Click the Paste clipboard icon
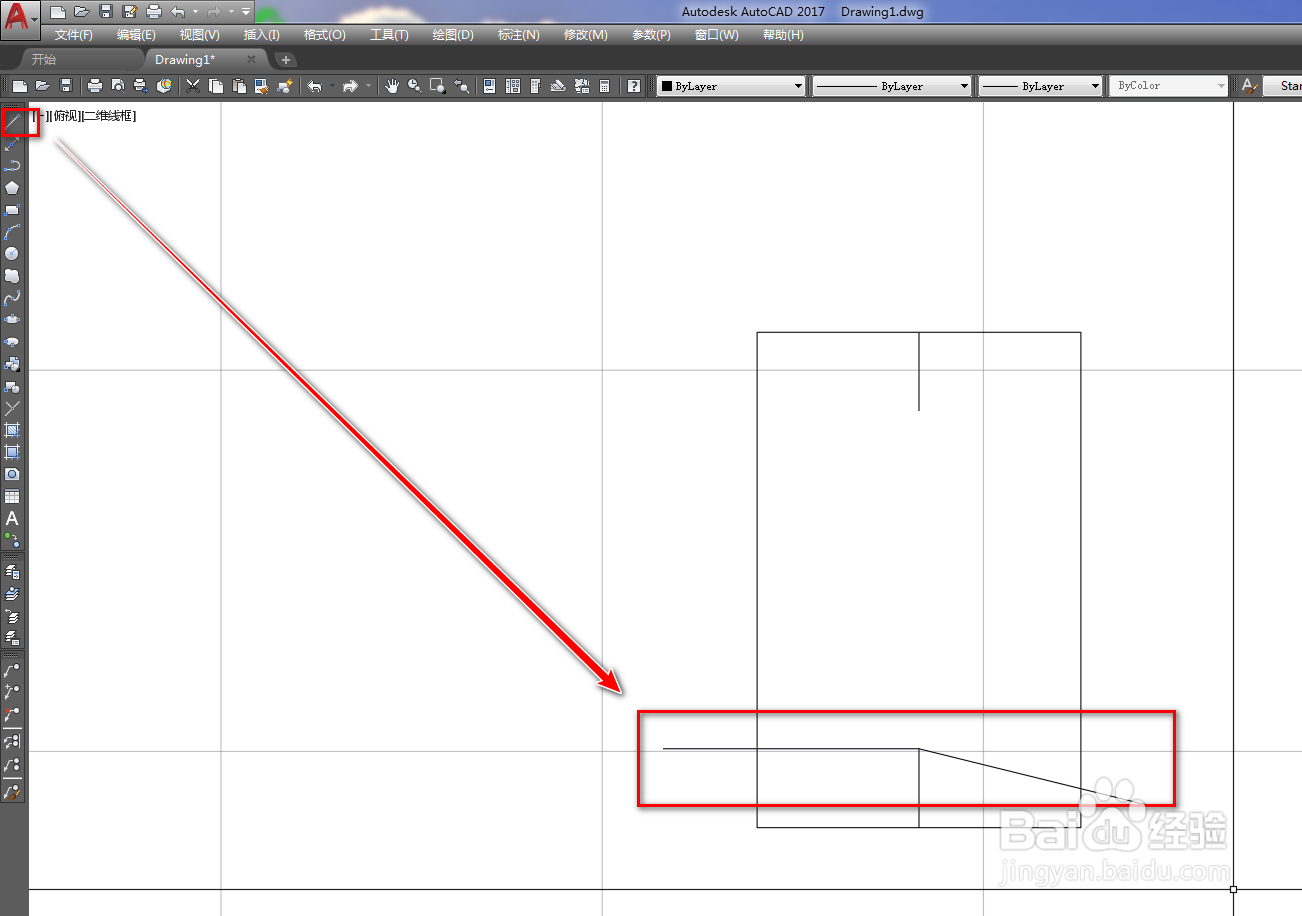 239,86
